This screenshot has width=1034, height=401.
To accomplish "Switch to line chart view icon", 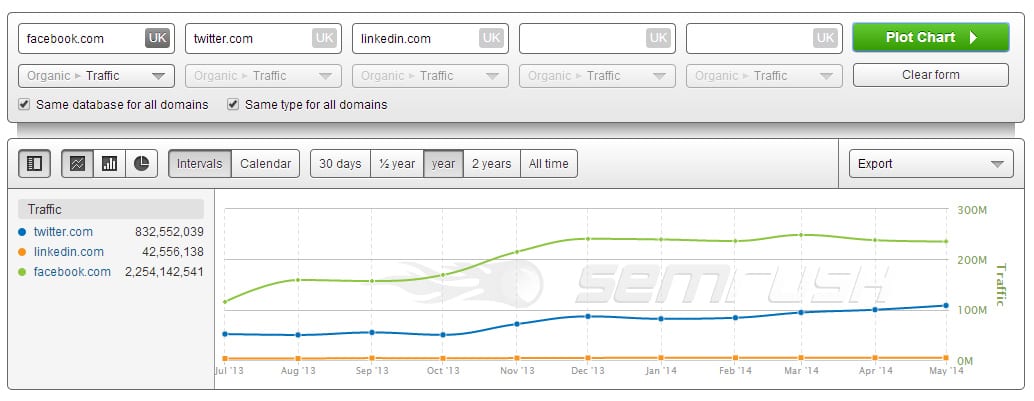I will (x=77, y=164).
